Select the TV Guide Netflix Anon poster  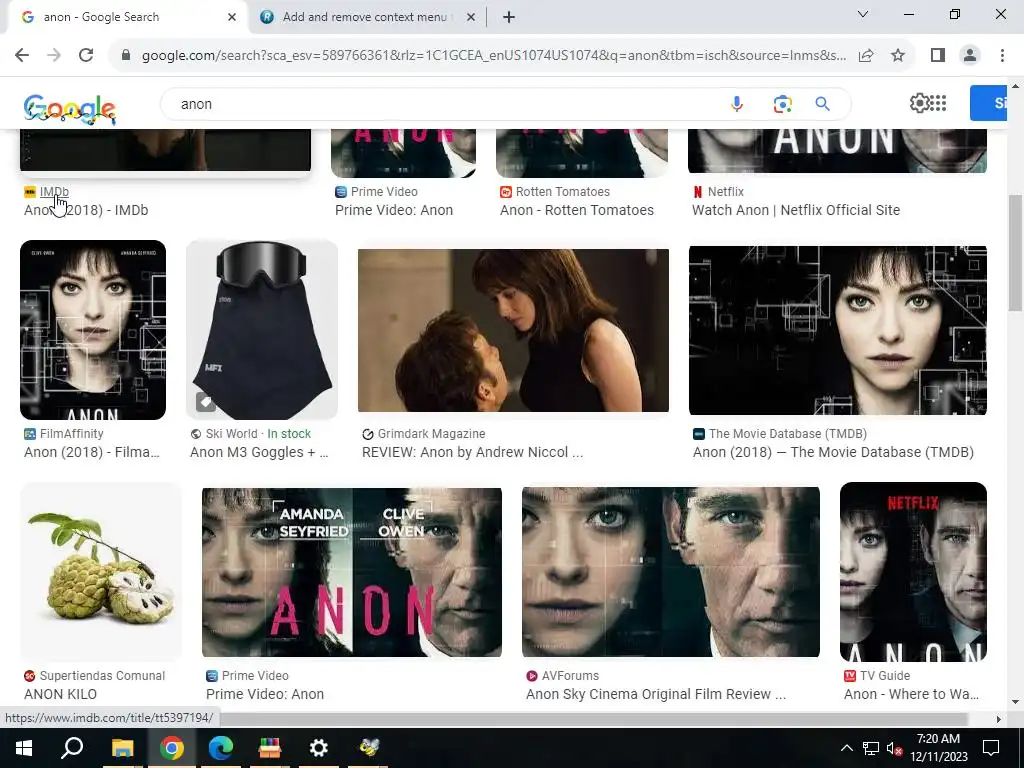(x=913, y=572)
